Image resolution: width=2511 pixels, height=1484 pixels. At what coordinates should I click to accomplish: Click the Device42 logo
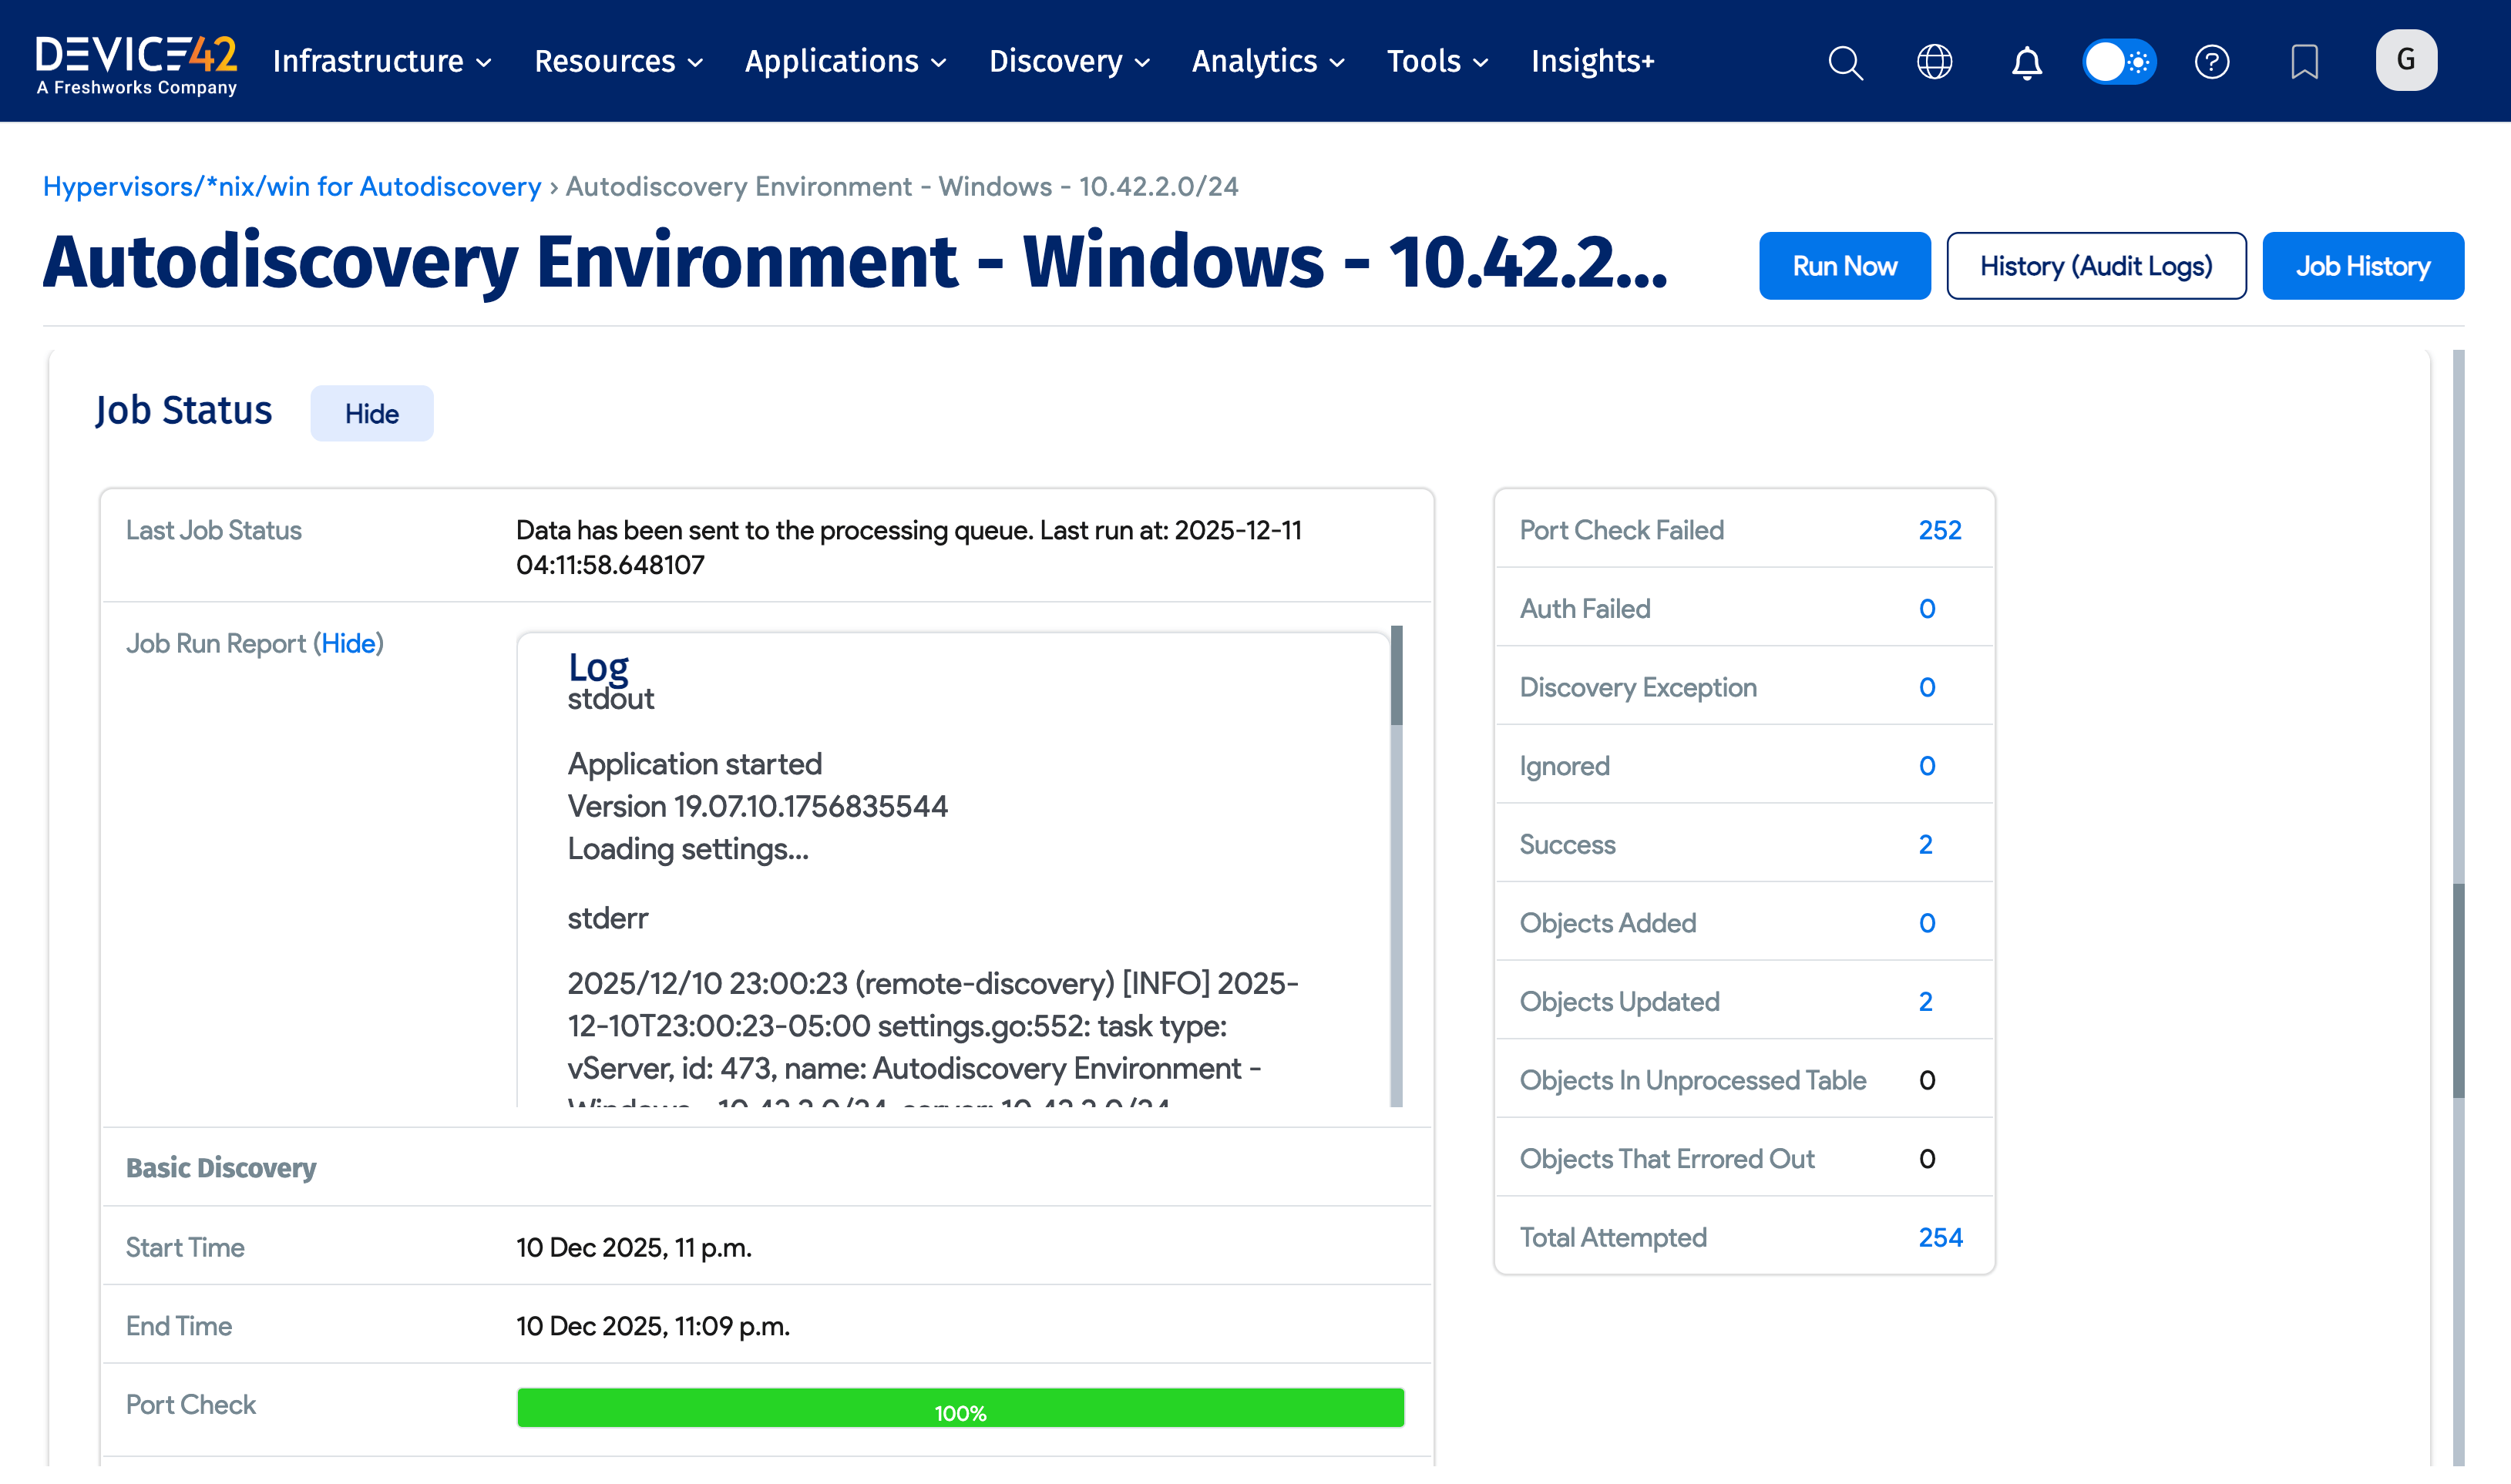[136, 63]
